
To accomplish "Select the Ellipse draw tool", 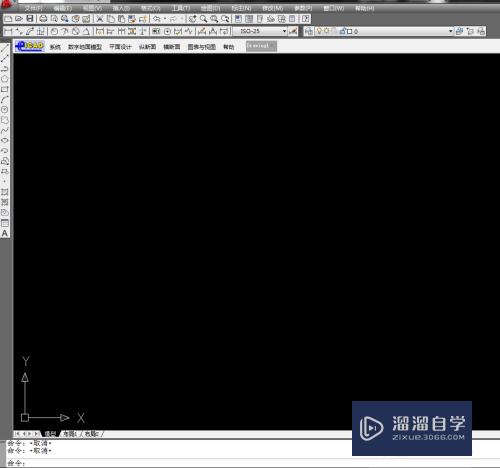I will 5,140.
